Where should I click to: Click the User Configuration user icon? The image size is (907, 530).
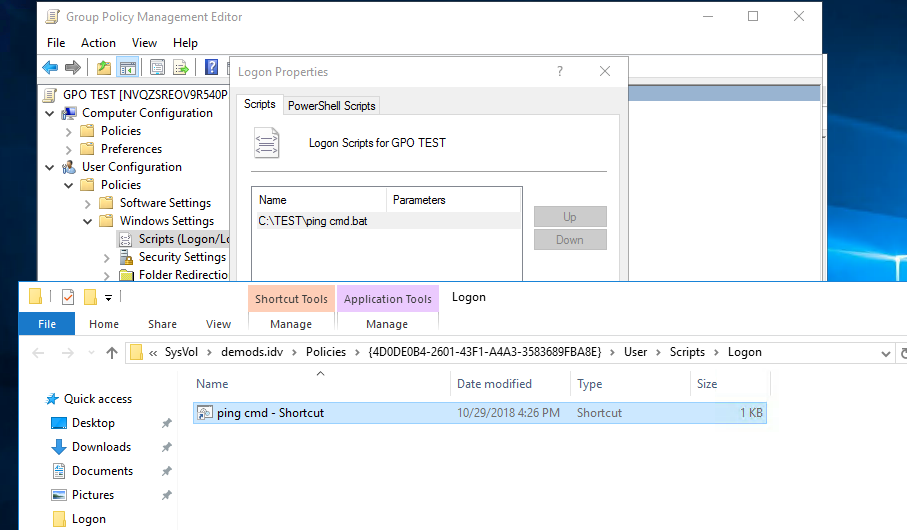(69, 167)
